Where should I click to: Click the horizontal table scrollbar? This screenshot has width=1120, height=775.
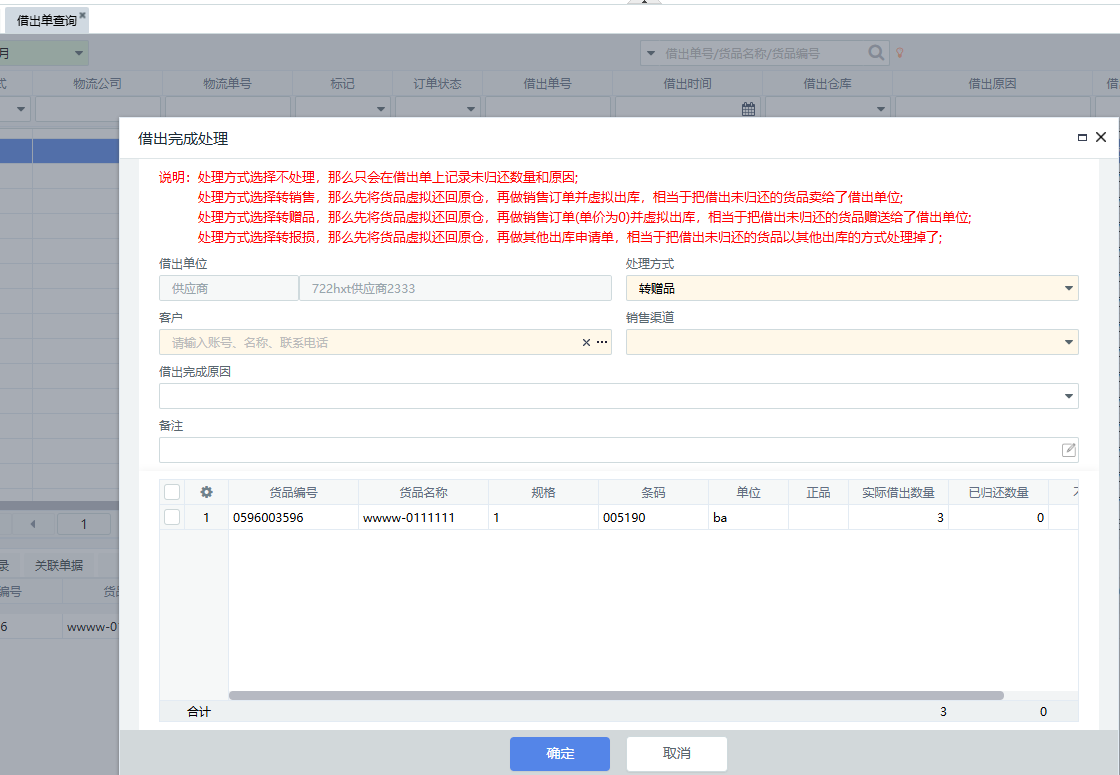pyautogui.click(x=615, y=695)
